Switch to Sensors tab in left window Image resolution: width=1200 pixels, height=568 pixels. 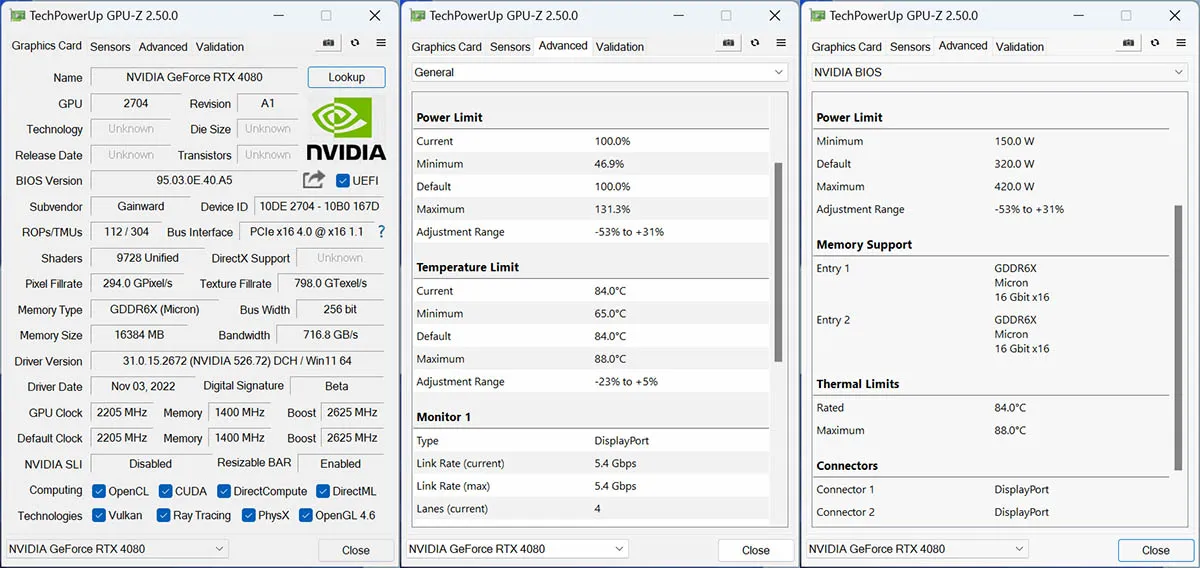pyautogui.click(x=110, y=47)
